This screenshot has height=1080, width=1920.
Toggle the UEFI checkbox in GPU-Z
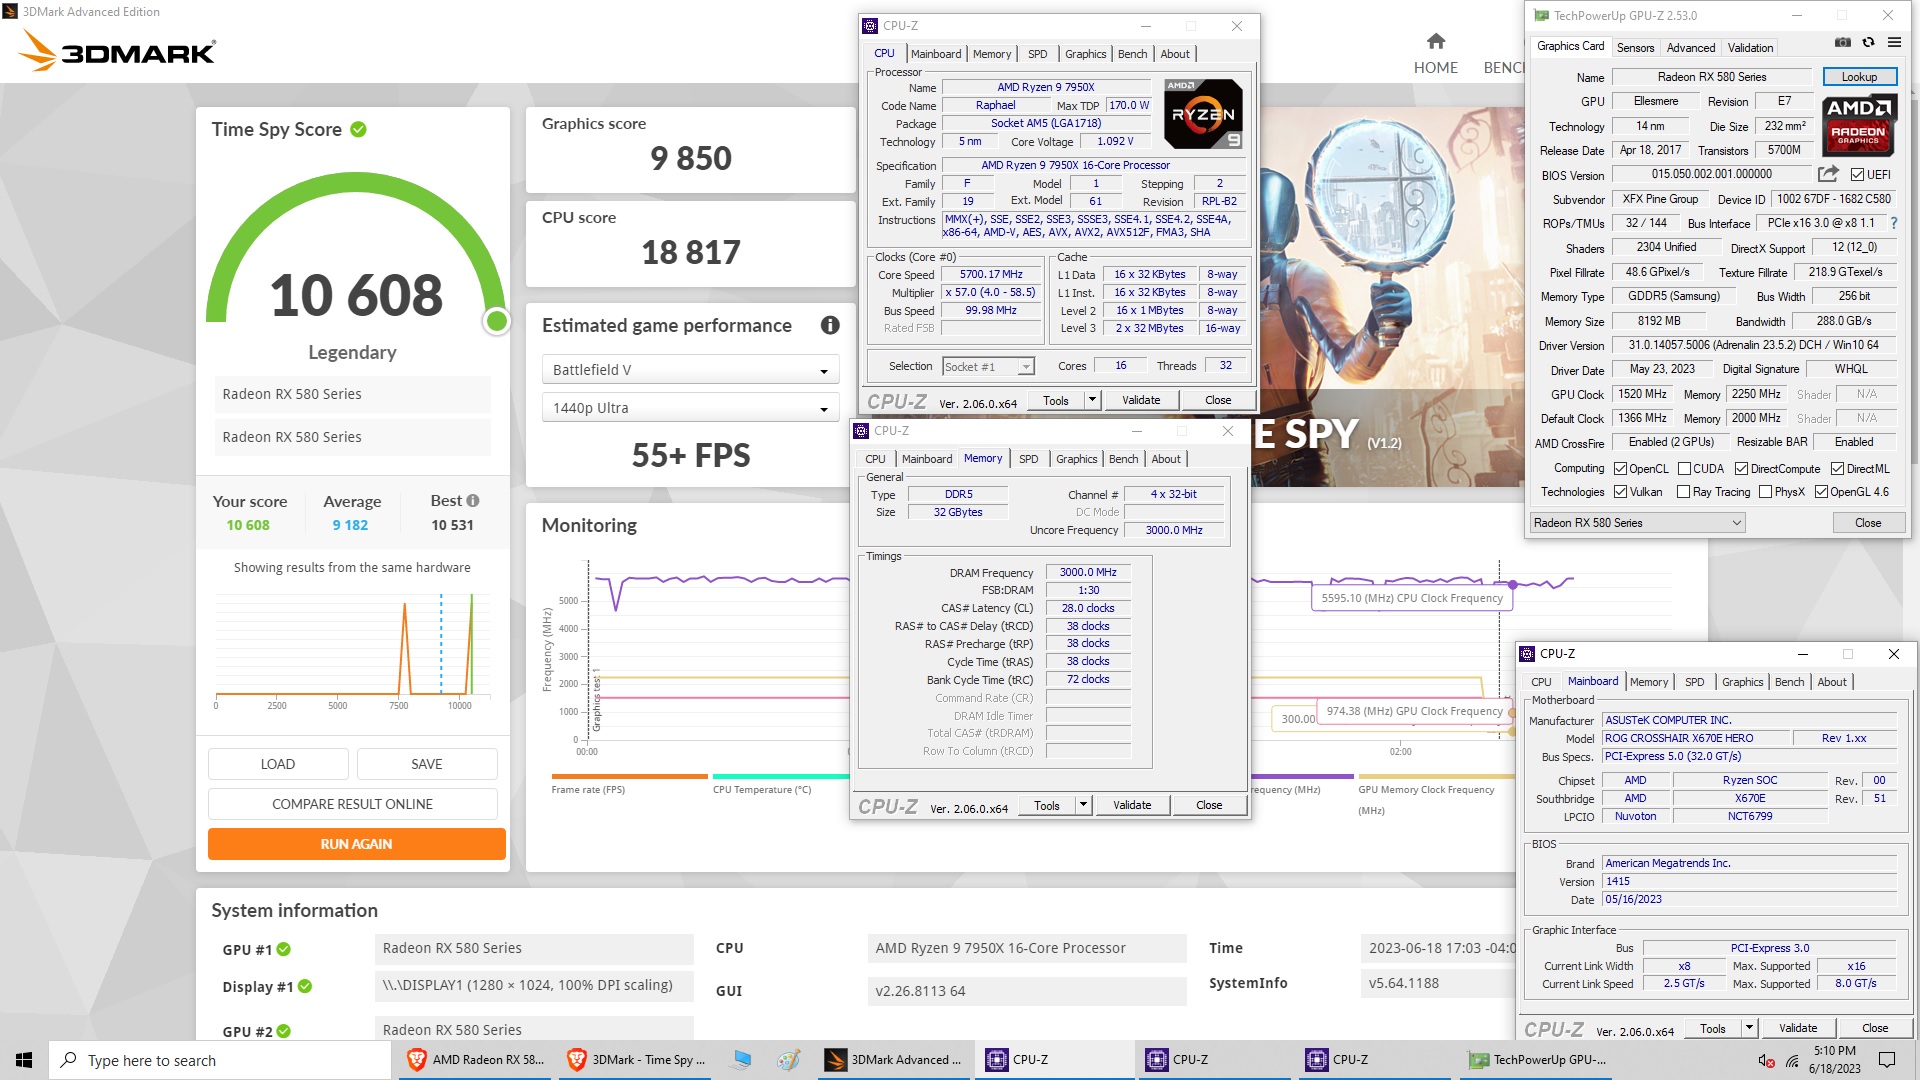pyautogui.click(x=1857, y=174)
